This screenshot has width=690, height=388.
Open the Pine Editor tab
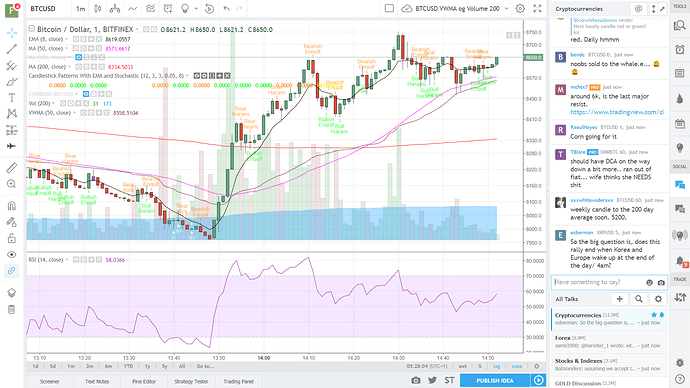point(144,381)
